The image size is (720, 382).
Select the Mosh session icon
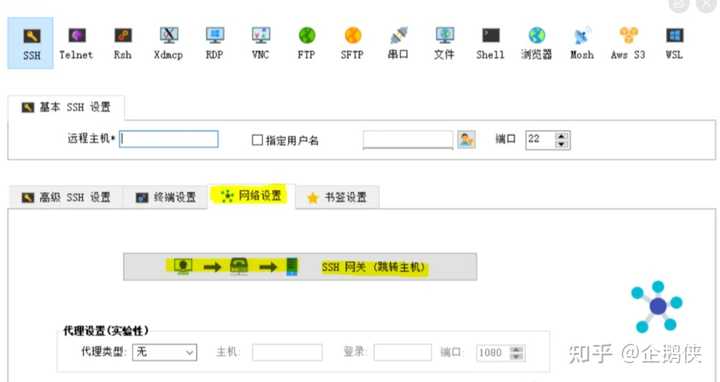click(582, 43)
